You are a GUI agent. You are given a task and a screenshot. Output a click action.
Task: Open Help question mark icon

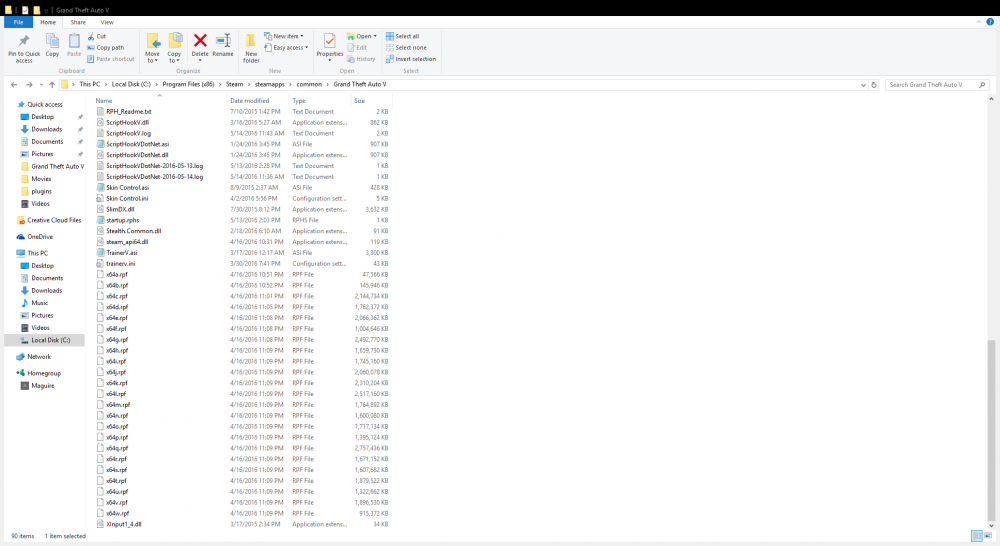990,22
